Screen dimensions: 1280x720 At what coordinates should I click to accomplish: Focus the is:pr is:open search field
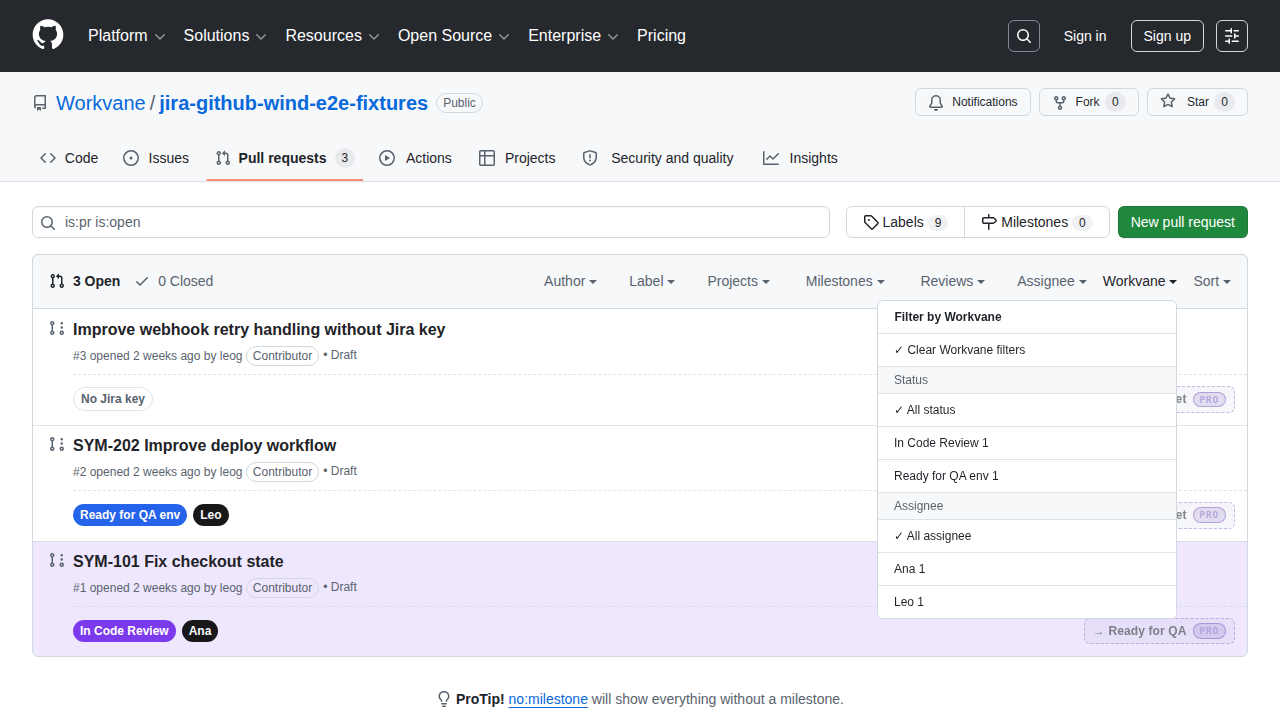(x=431, y=222)
